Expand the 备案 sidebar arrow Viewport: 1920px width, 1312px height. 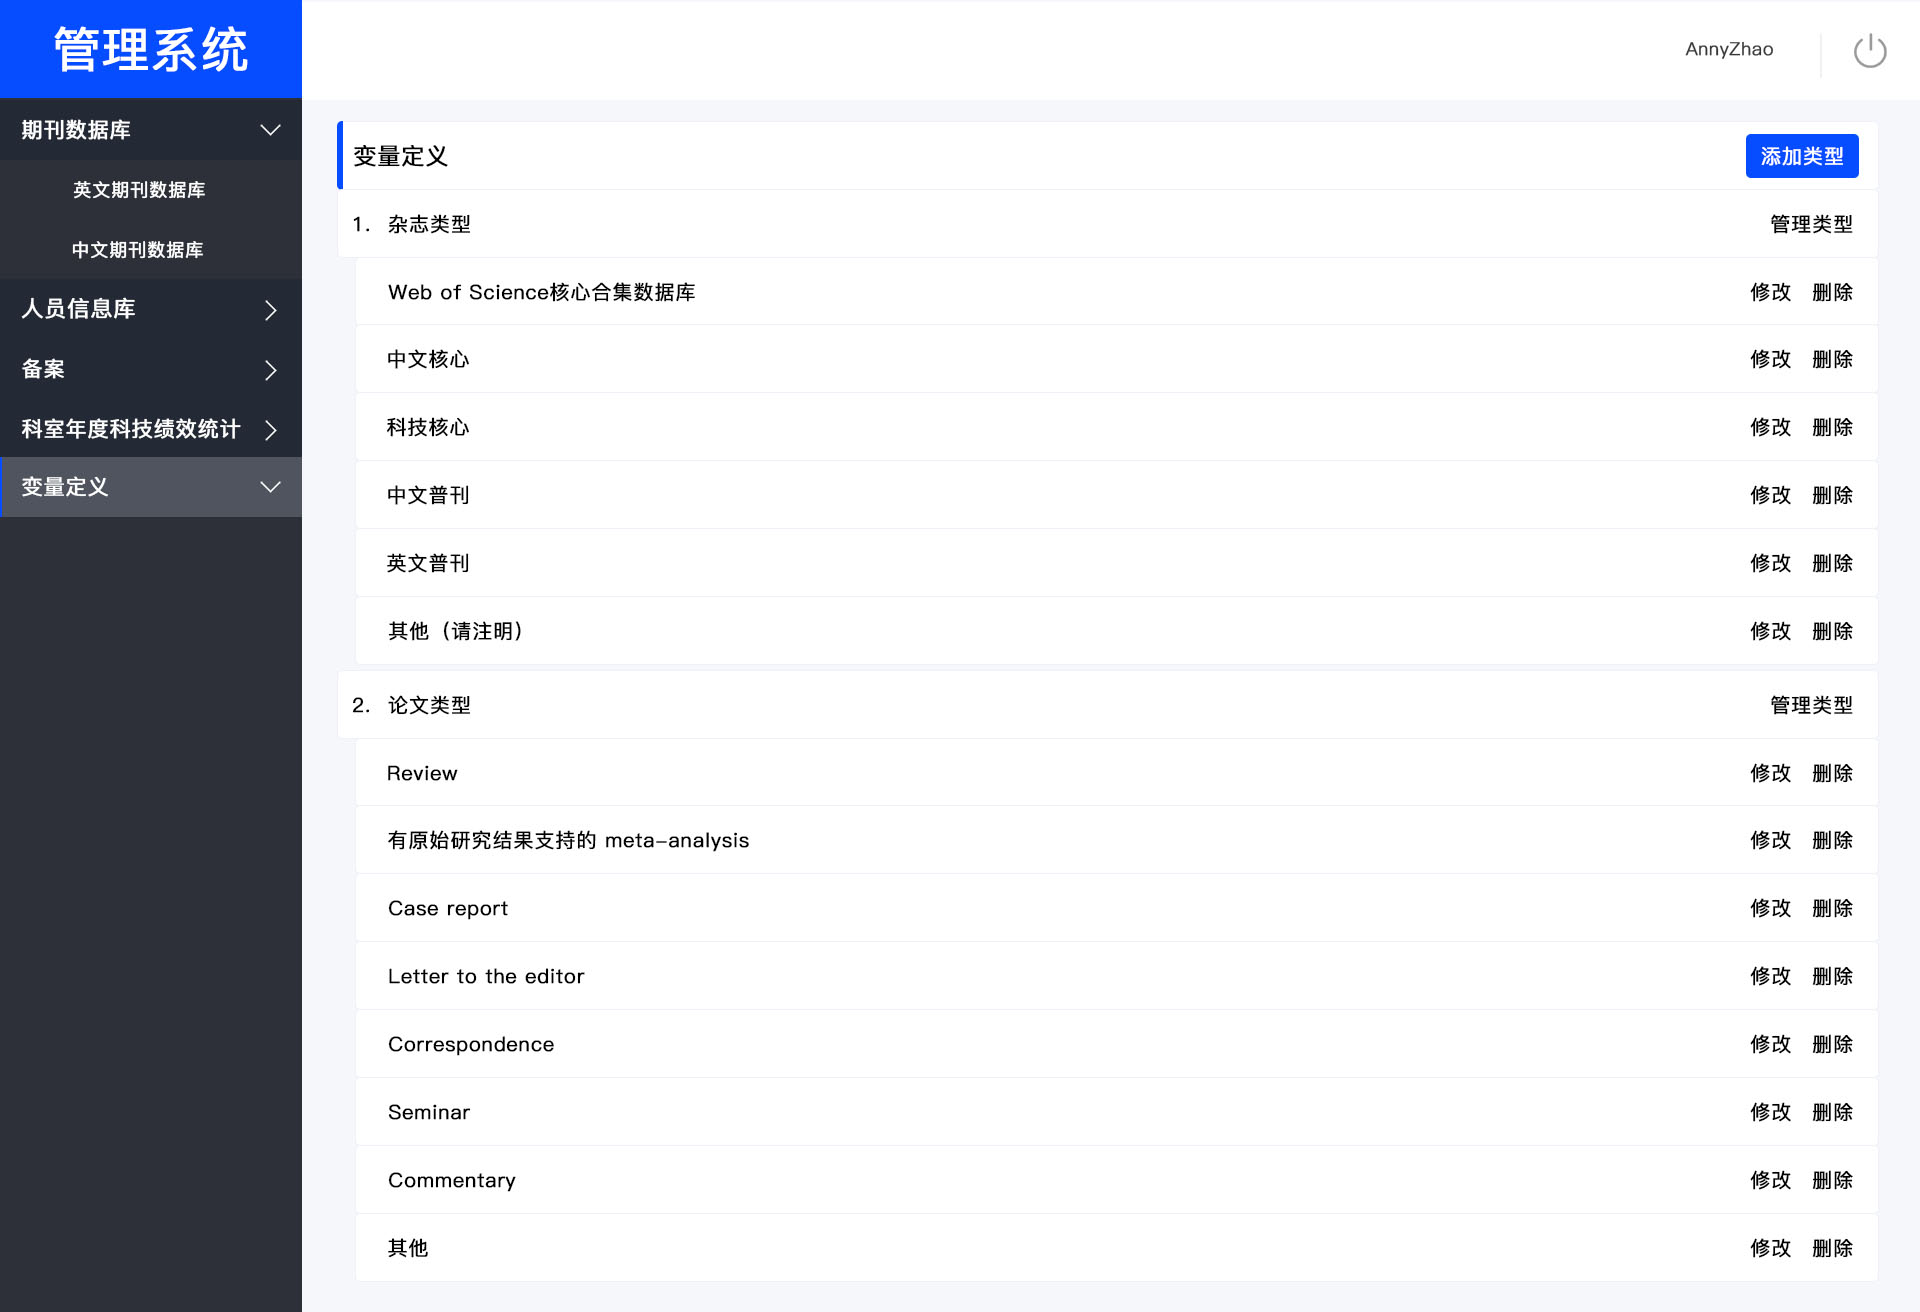pos(270,370)
